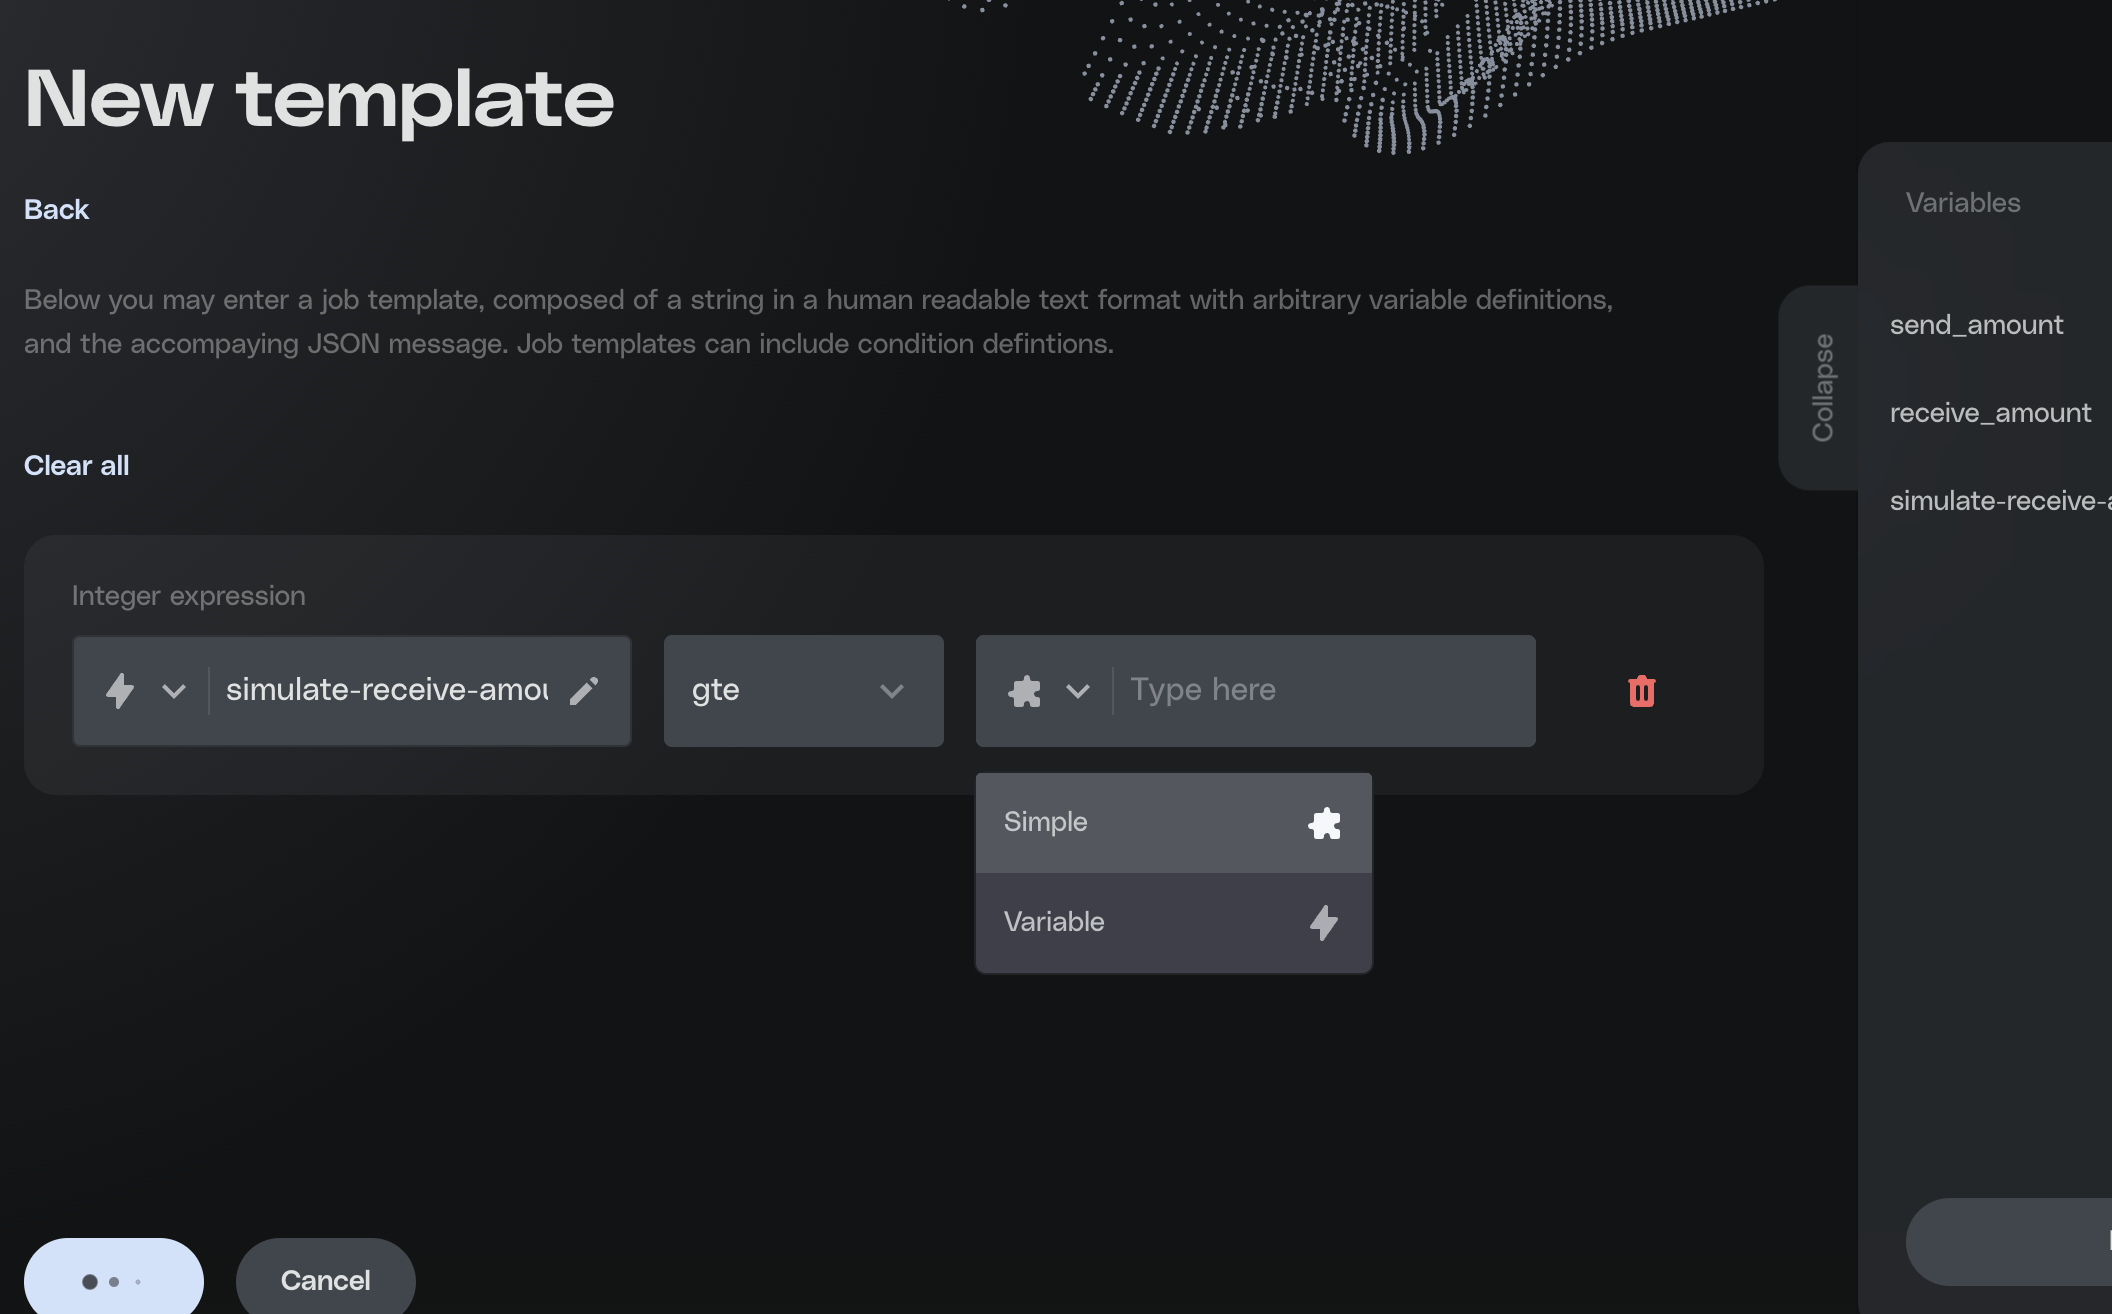
Task: Click the lightning bolt icon in the left field
Action: [x=120, y=691]
